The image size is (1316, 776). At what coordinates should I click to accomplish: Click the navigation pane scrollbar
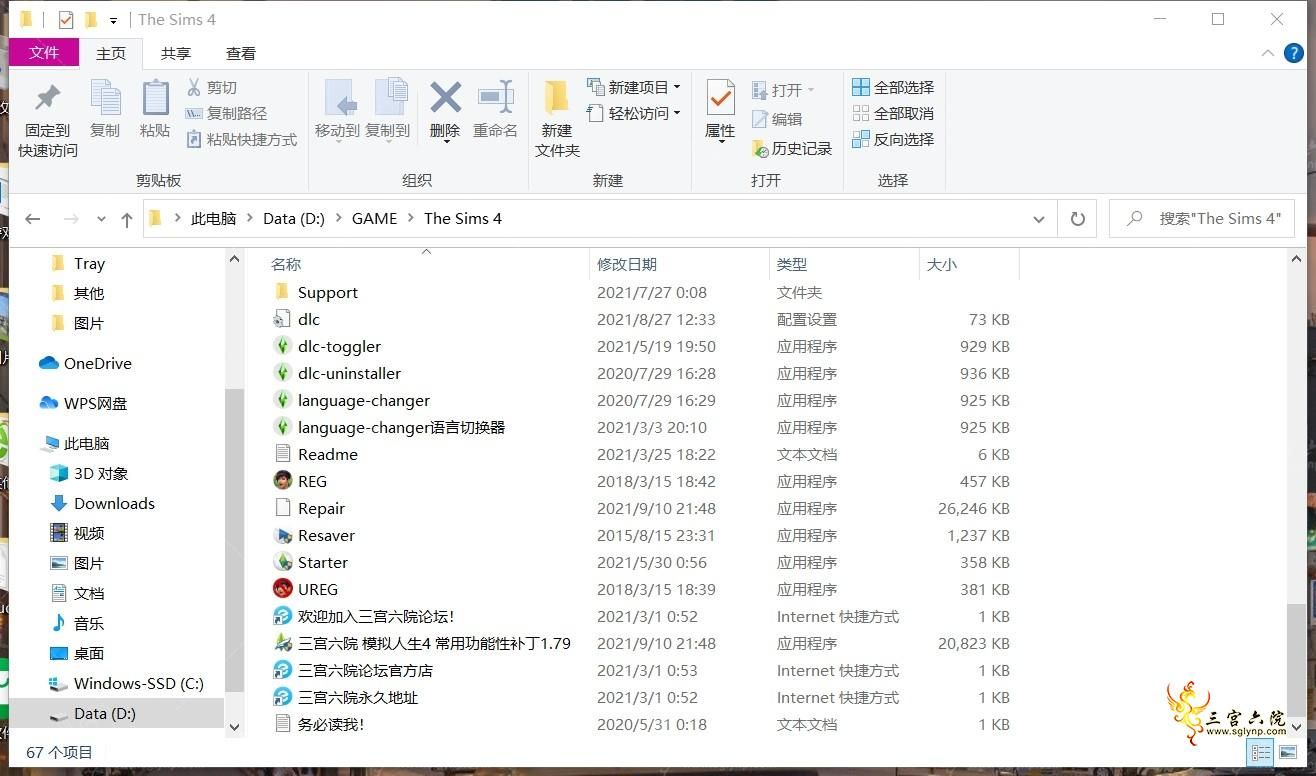click(x=235, y=540)
